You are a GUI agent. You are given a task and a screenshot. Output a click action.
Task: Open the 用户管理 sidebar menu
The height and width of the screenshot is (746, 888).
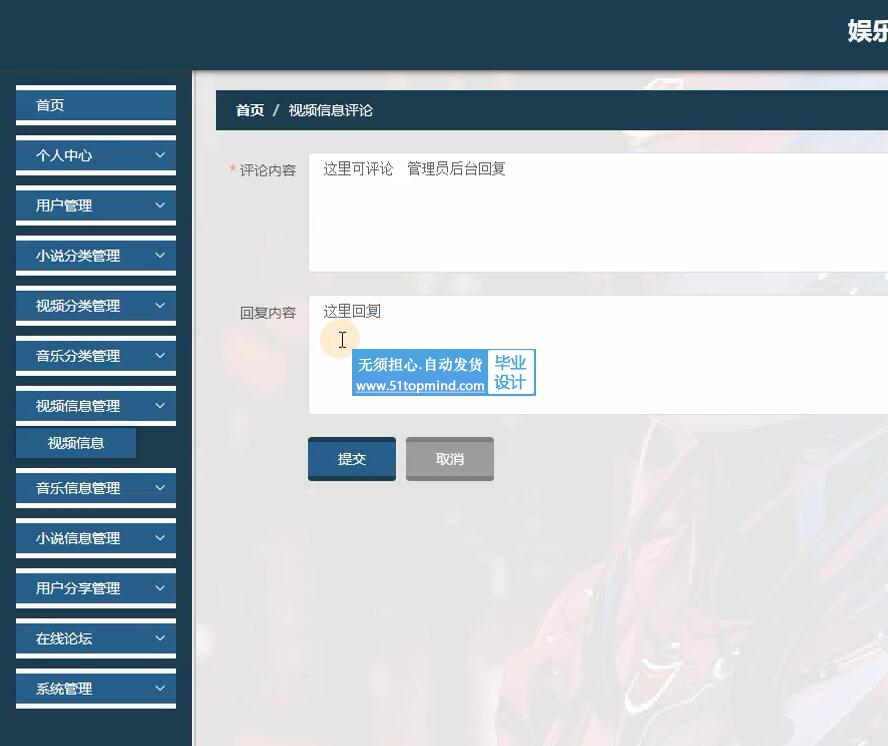pyautogui.click(x=96, y=206)
